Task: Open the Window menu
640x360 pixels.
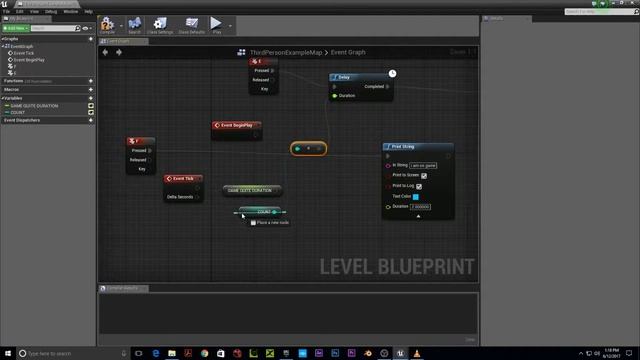Action: tap(71, 11)
